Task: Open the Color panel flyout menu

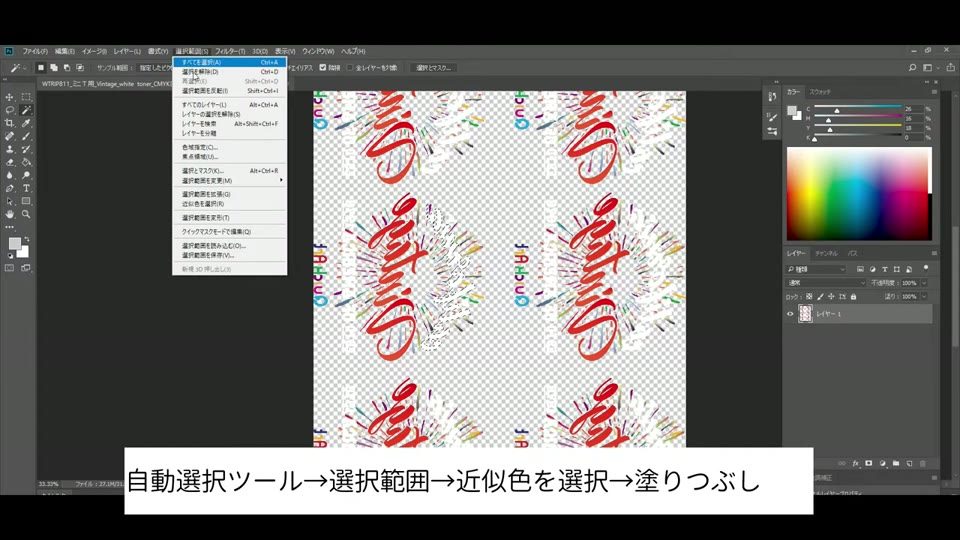Action: point(934,91)
